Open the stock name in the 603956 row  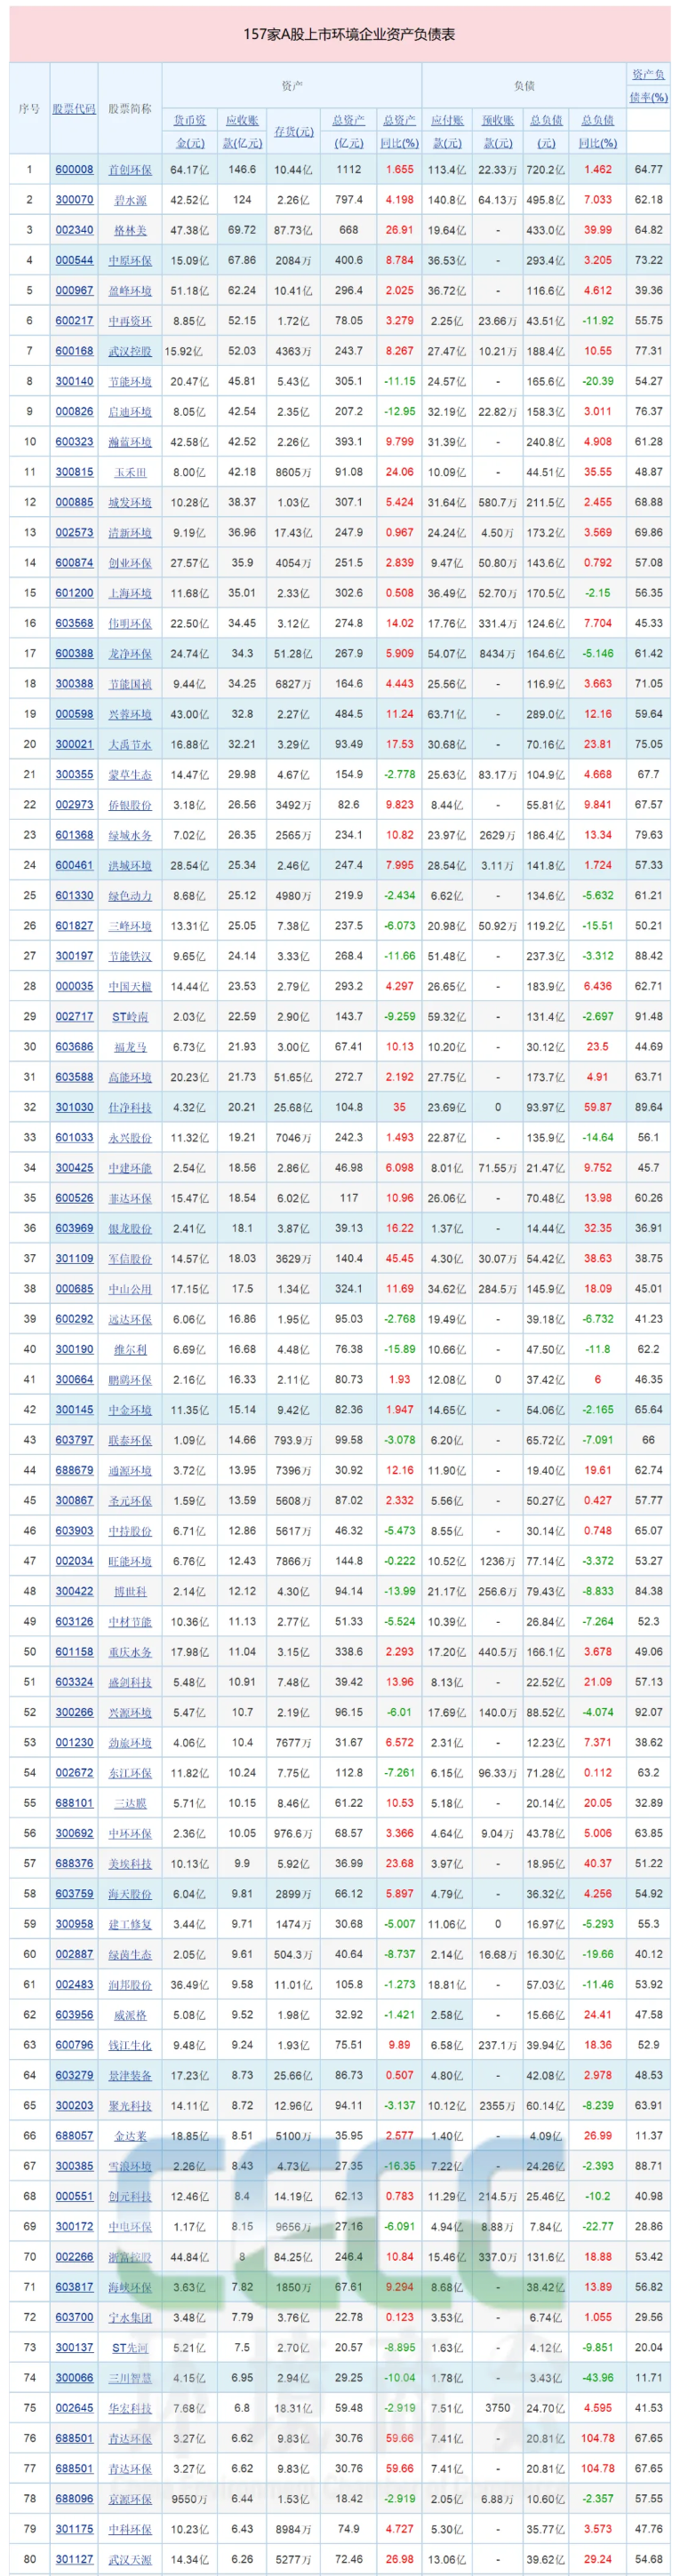click(130, 2014)
